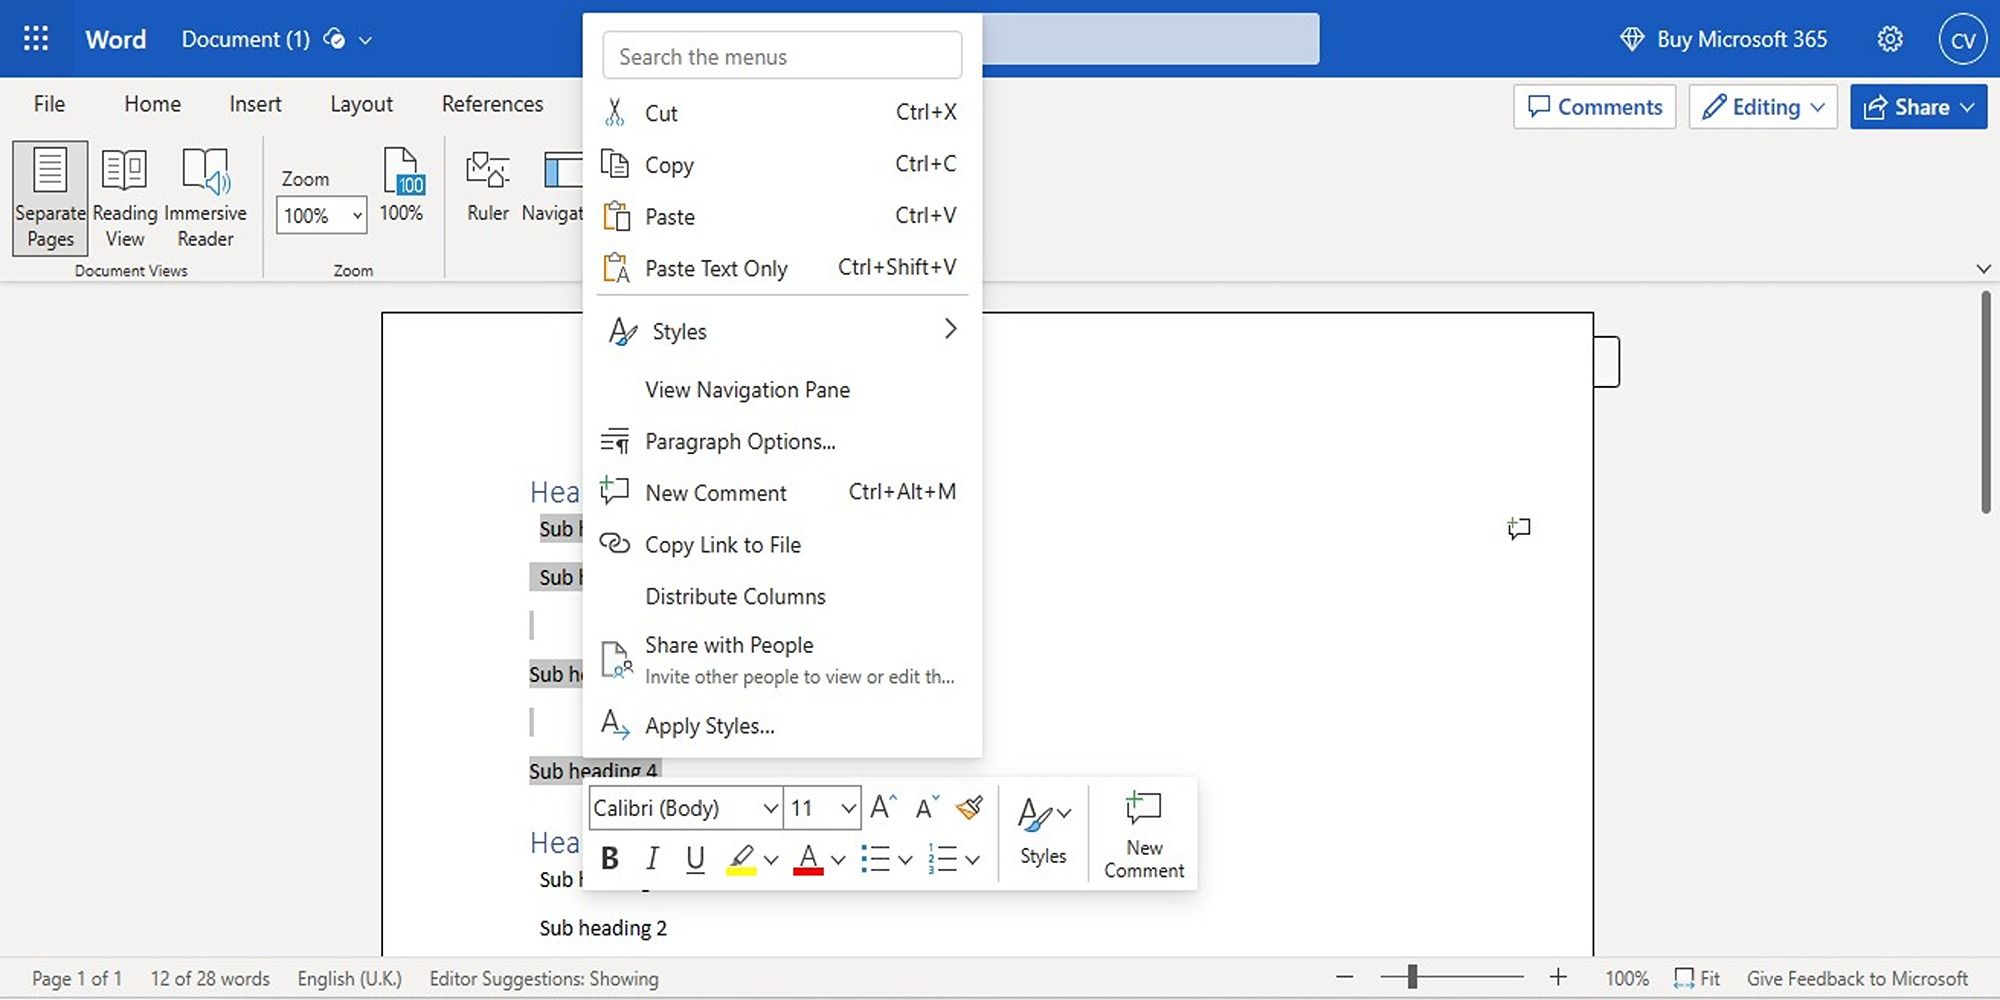
Task: Open the Calibri (Body) font dropdown
Action: [685, 808]
